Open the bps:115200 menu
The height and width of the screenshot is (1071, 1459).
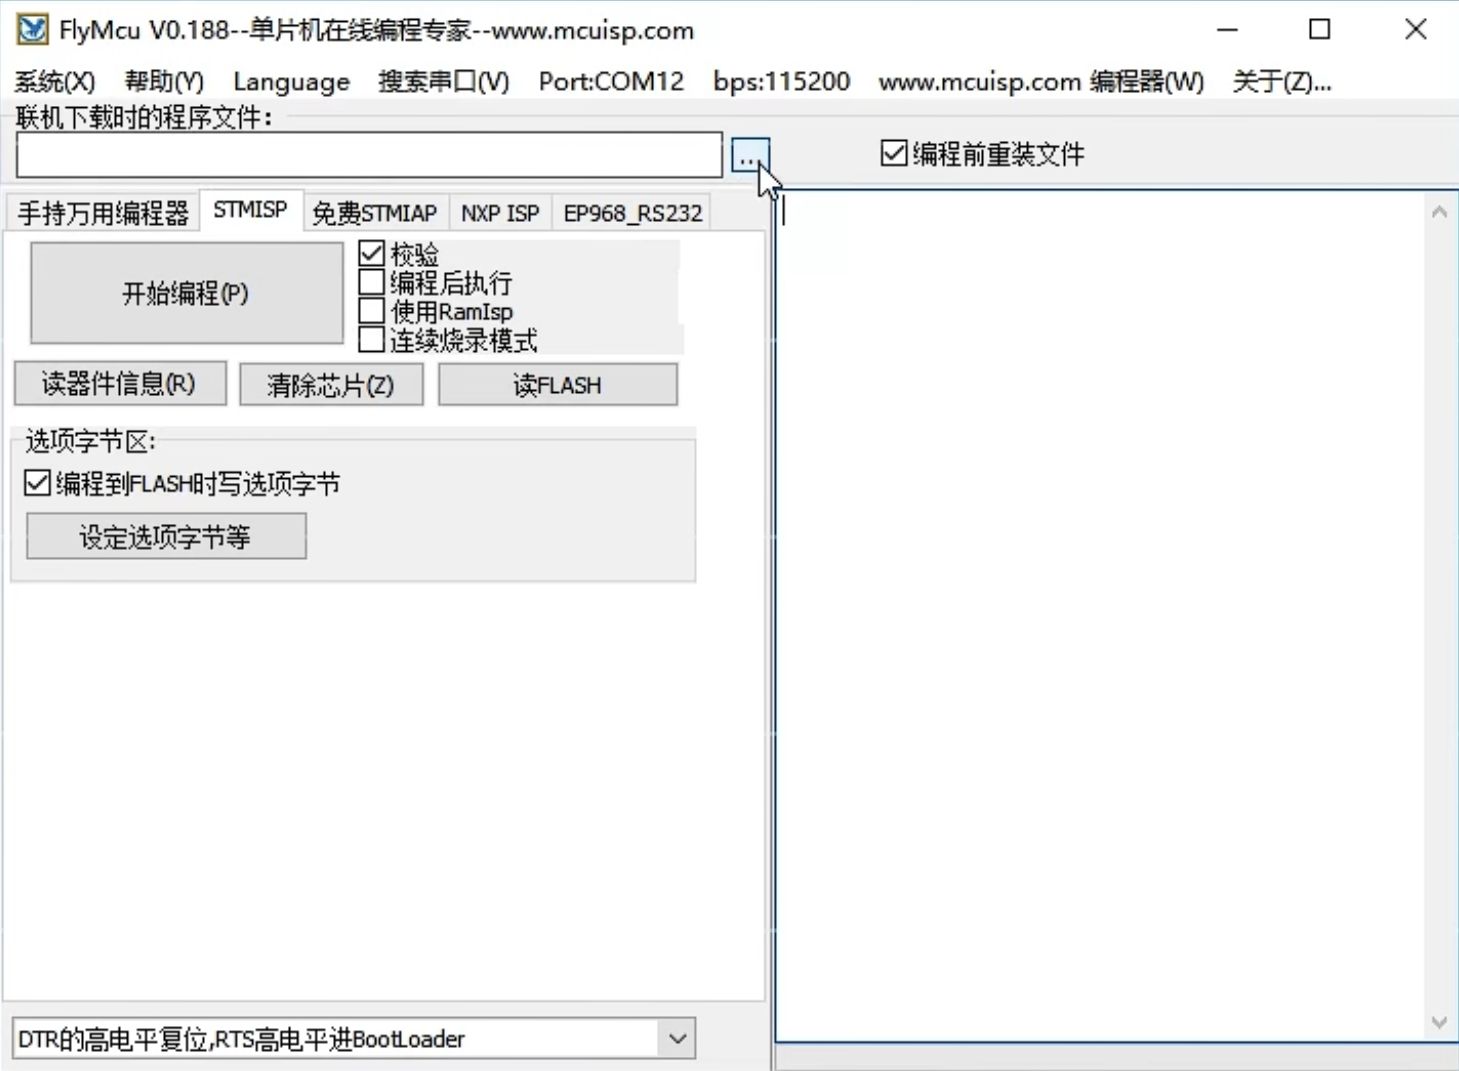(x=781, y=81)
